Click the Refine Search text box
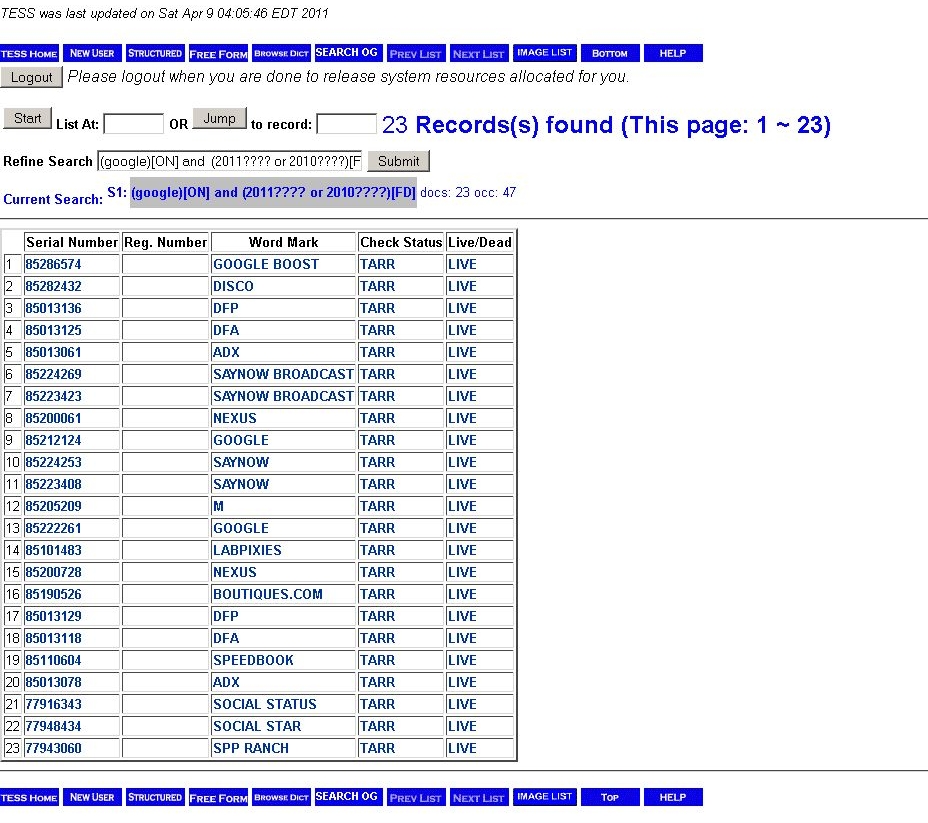928x823 pixels. point(229,161)
